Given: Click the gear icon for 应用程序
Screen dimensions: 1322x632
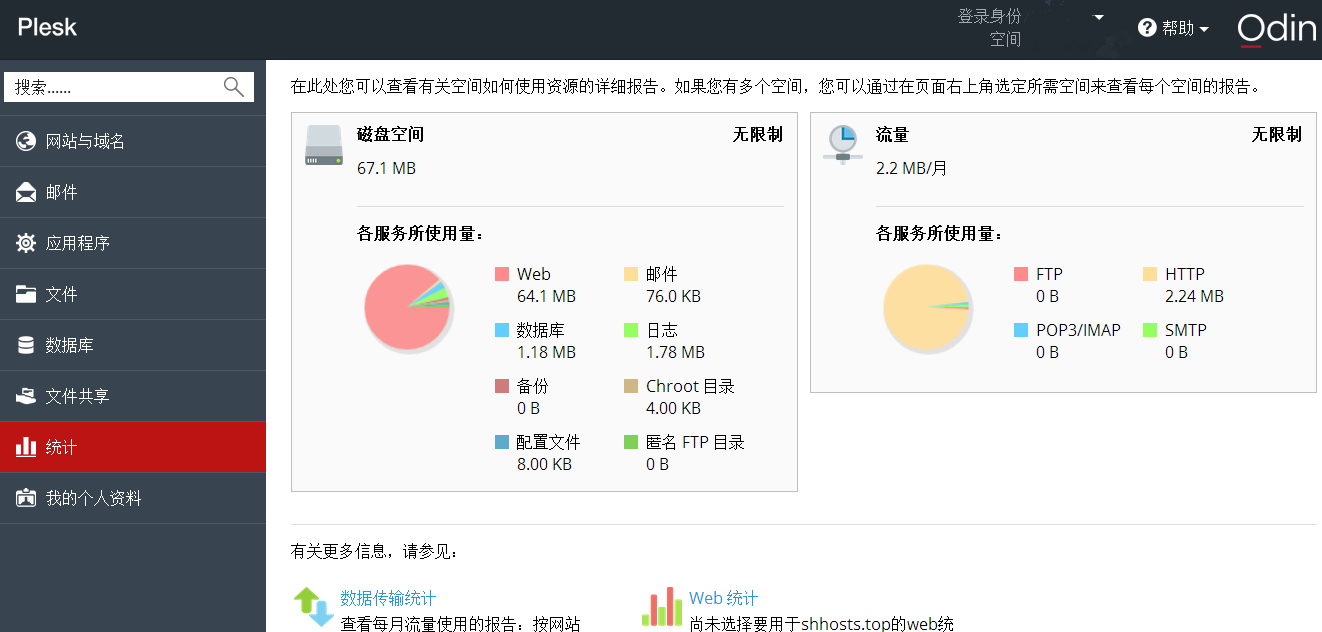Looking at the screenshot, I should click(26, 243).
